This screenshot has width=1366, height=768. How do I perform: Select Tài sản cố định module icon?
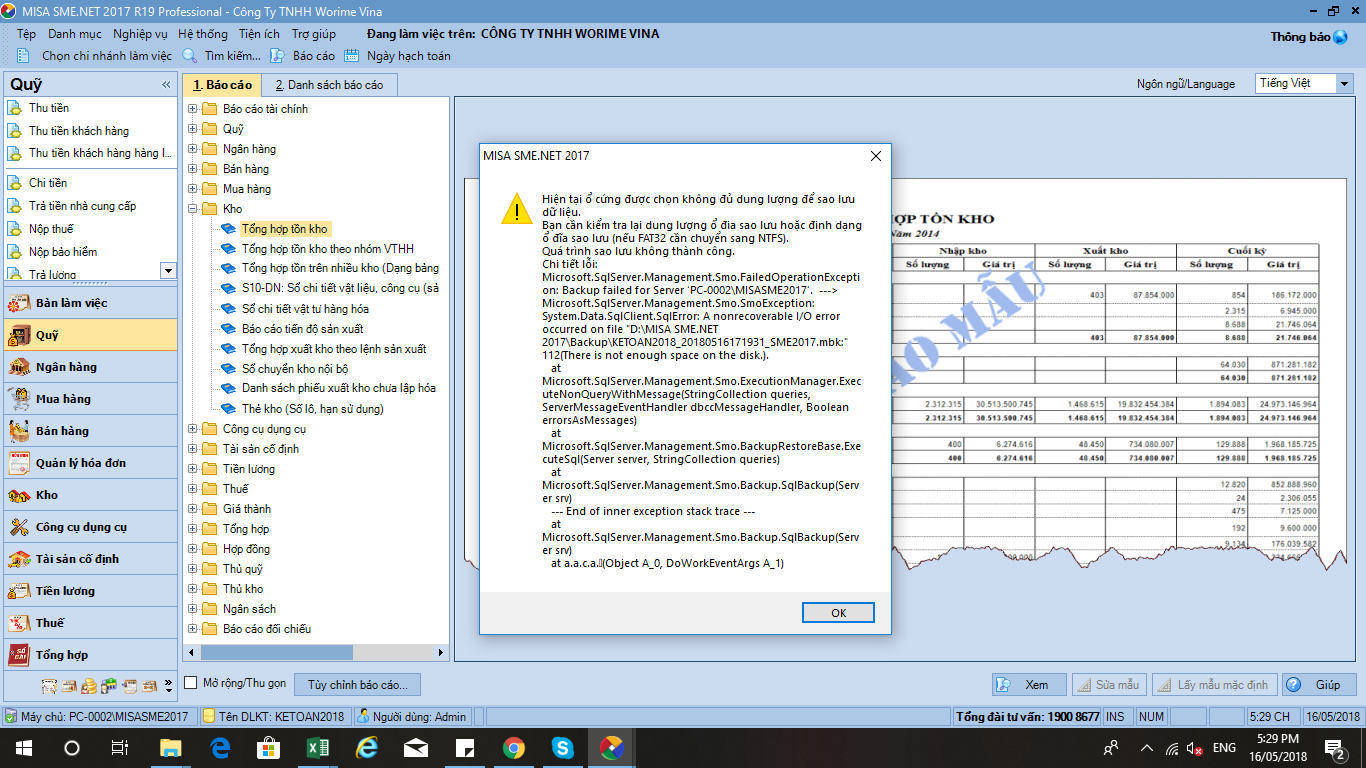pyautogui.click(x=19, y=559)
